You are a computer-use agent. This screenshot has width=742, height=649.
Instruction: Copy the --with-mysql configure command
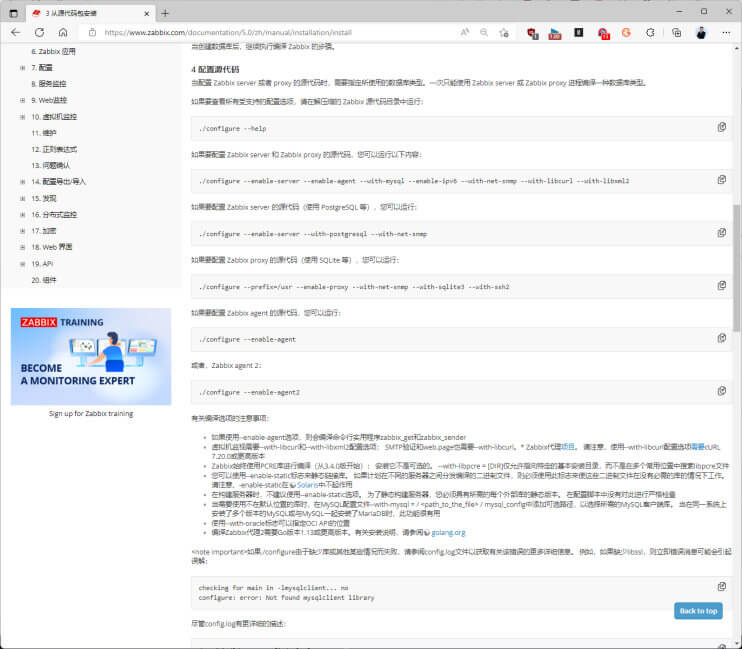722,179
